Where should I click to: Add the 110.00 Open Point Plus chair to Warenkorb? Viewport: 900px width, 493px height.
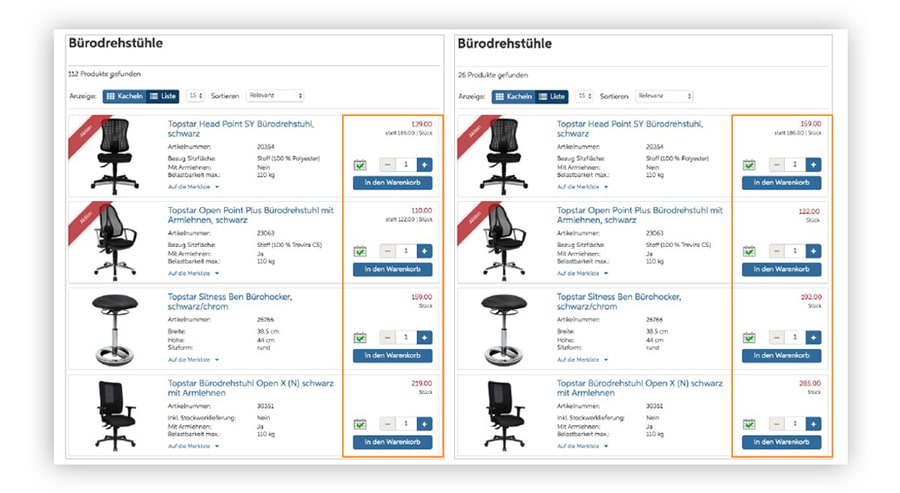coord(393,269)
